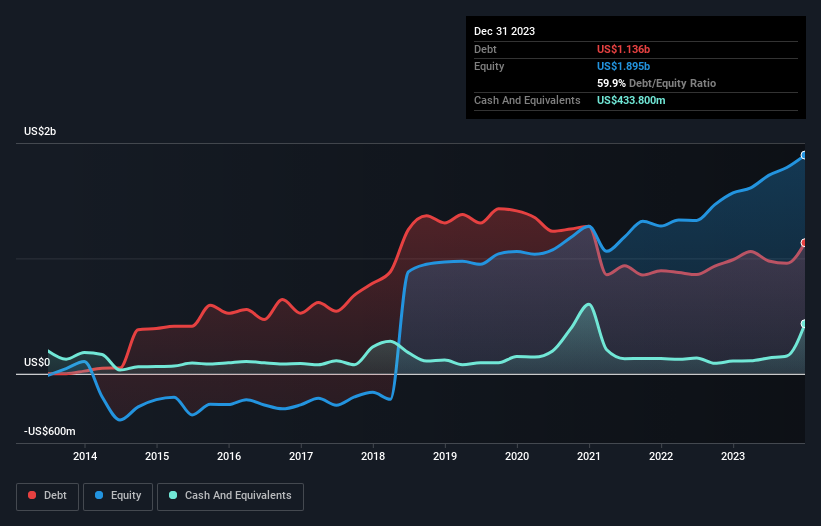Click the blue Equity endpoint marker
Viewport: 821px width, 526px height.
(x=804, y=155)
